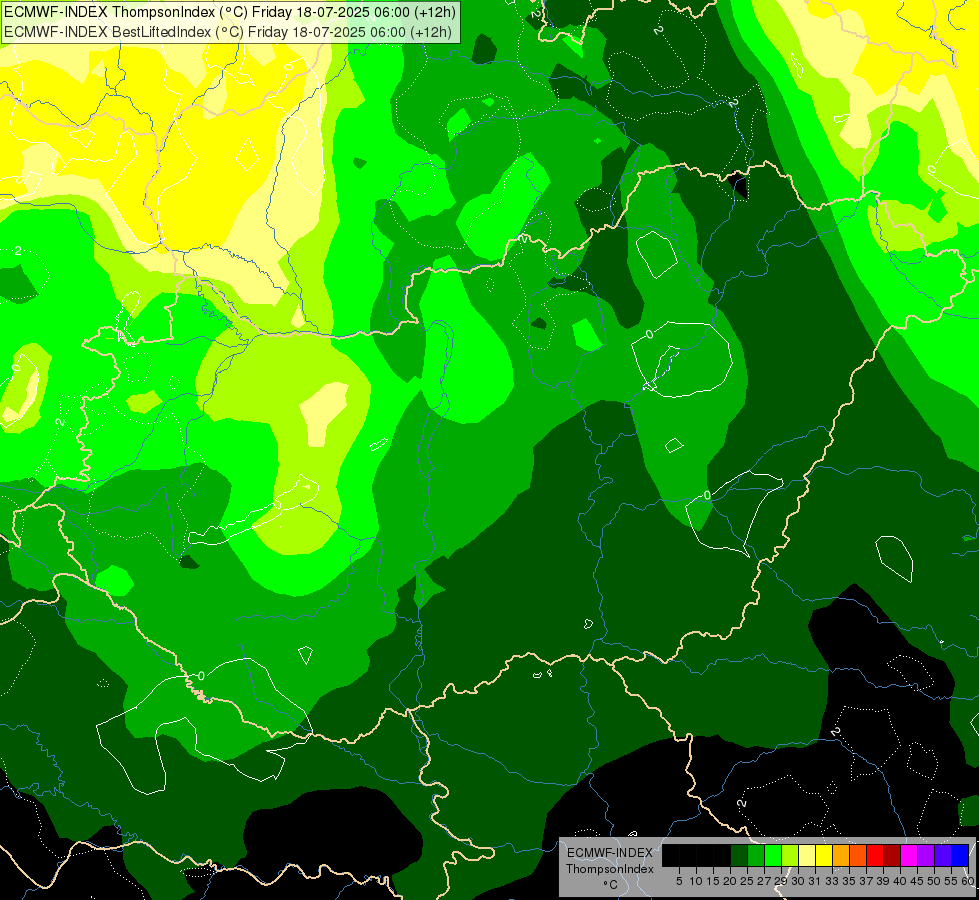
Task: Click the legend label 'ThompsonIndex'
Action: click(x=609, y=869)
